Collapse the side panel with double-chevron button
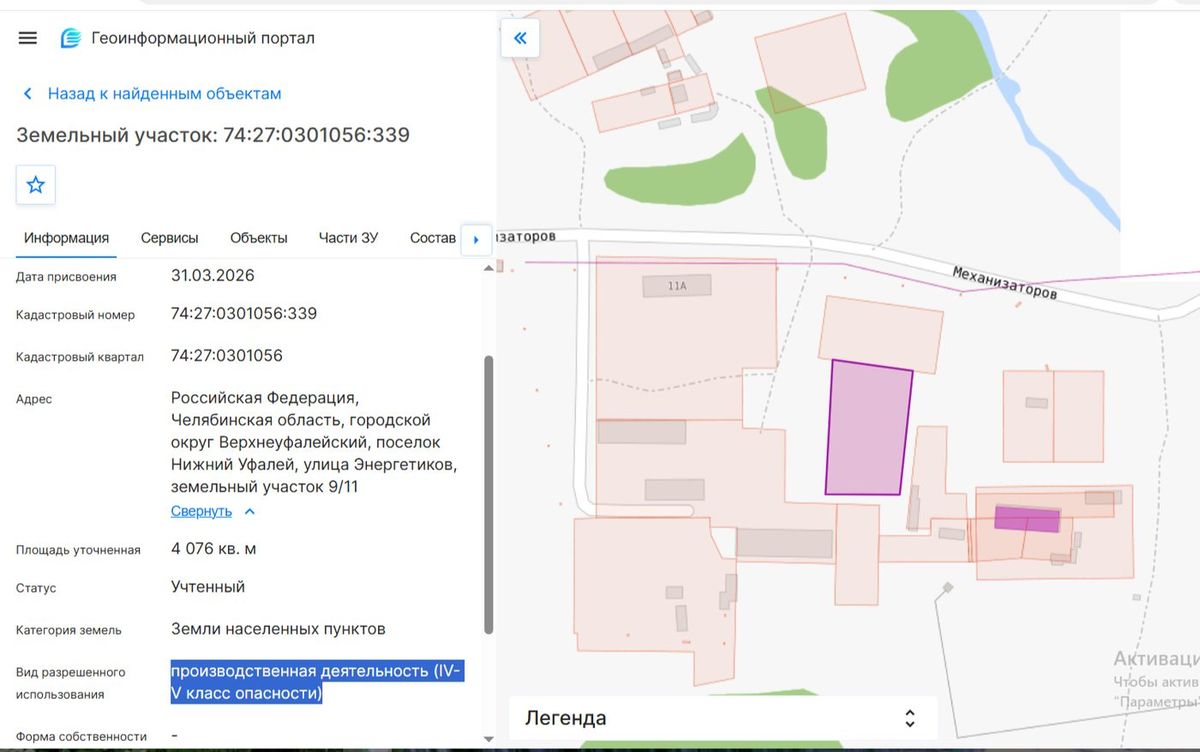The height and width of the screenshot is (752, 1200). pos(520,39)
